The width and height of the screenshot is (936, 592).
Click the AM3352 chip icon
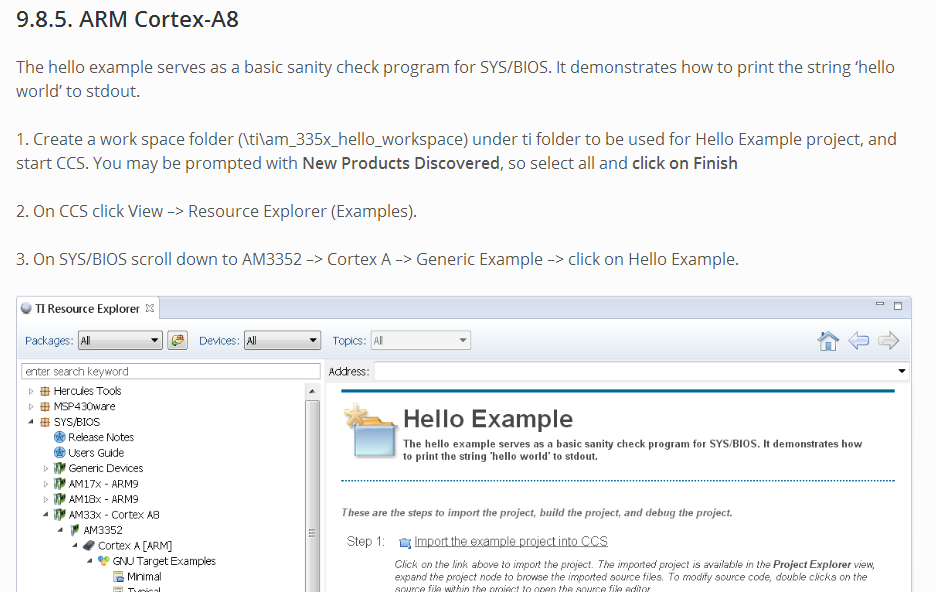[x=75, y=530]
